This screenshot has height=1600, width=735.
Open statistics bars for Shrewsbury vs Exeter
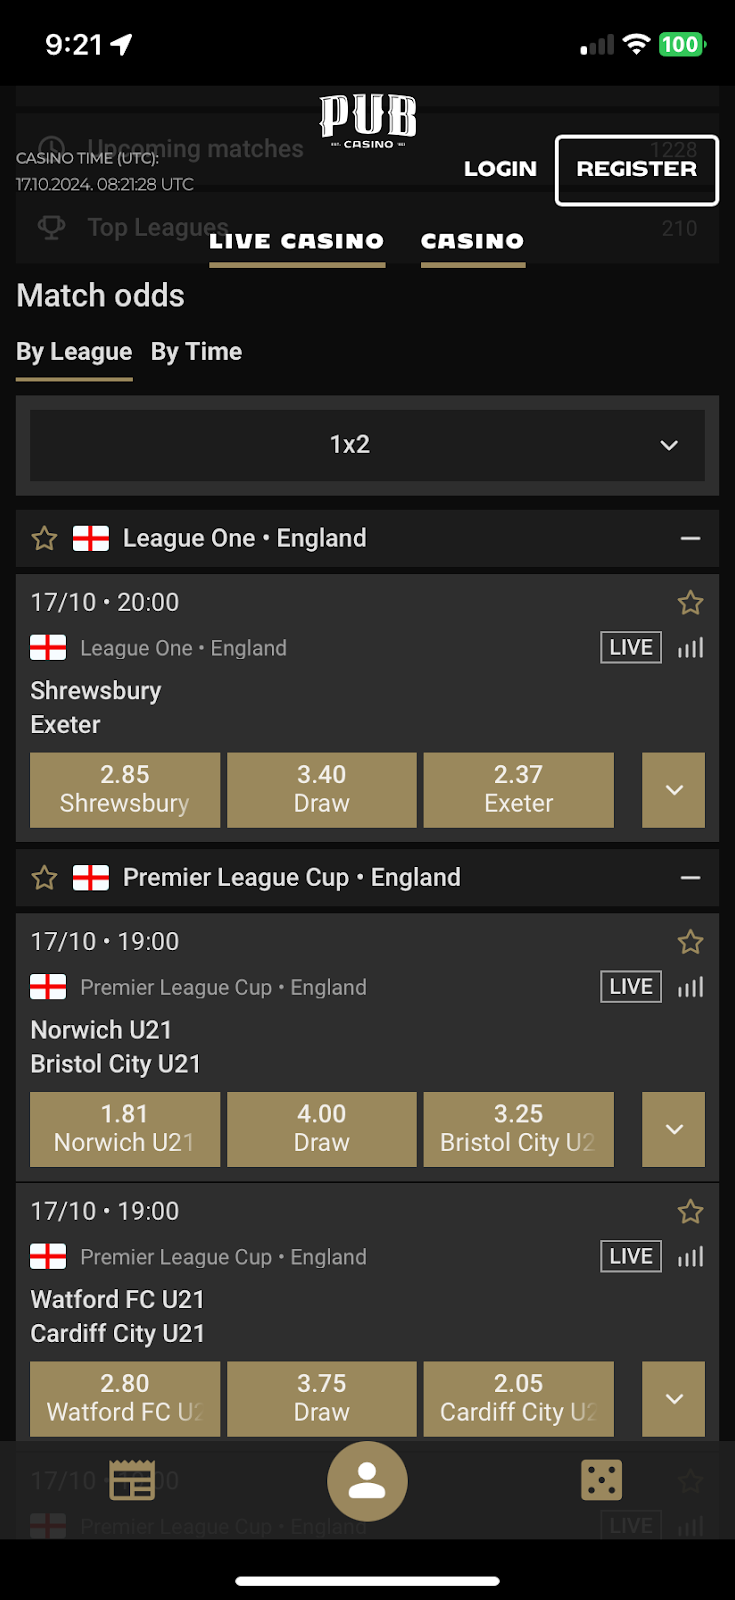[x=691, y=648]
